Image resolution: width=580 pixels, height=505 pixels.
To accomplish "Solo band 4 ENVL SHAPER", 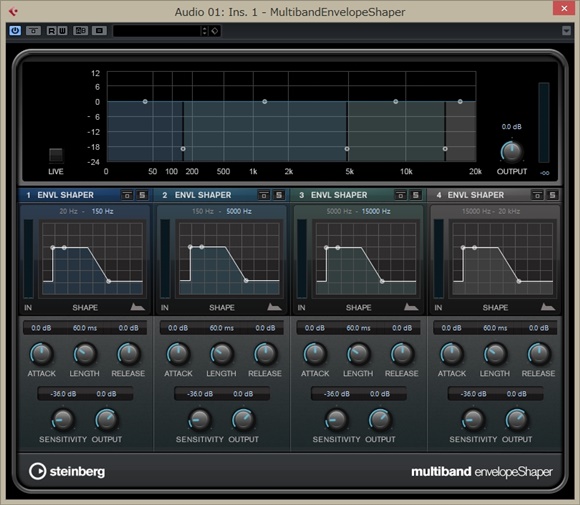I will pos(552,195).
